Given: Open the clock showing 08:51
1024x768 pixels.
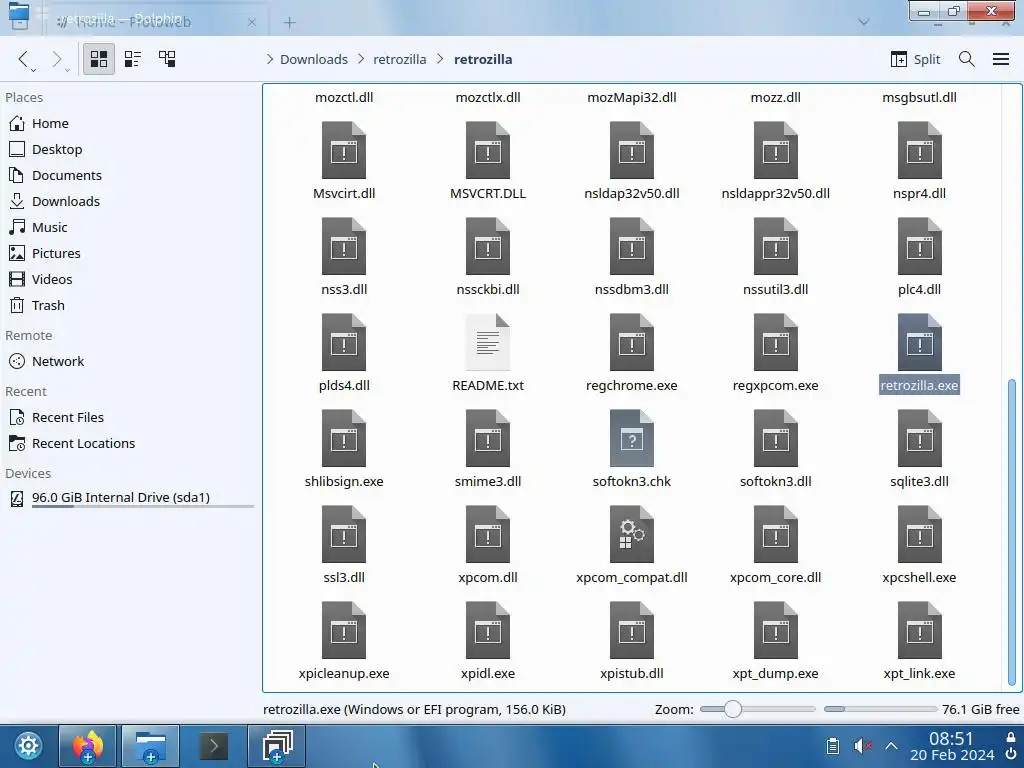Looking at the screenshot, I should (x=952, y=746).
